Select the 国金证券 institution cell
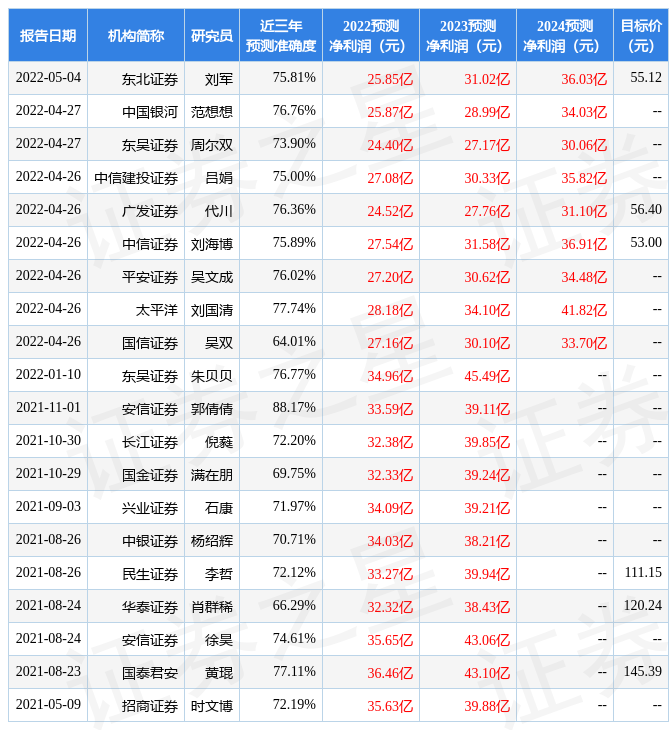669x730 pixels. click(150, 475)
